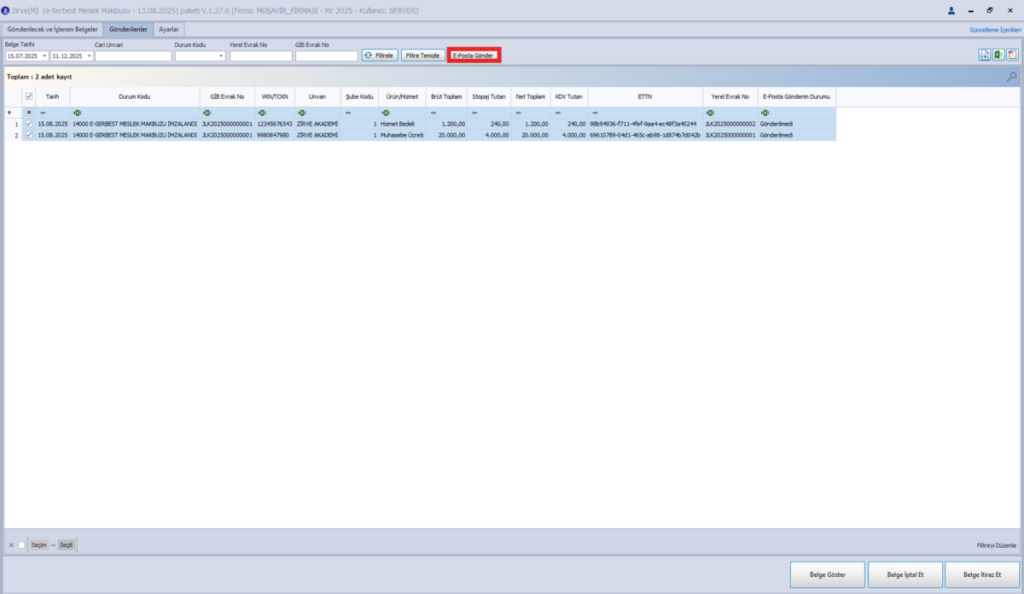Image resolution: width=1024 pixels, height=594 pixels.
Task: Open the Ayarlar tab
Action: [x=168, y=29]
